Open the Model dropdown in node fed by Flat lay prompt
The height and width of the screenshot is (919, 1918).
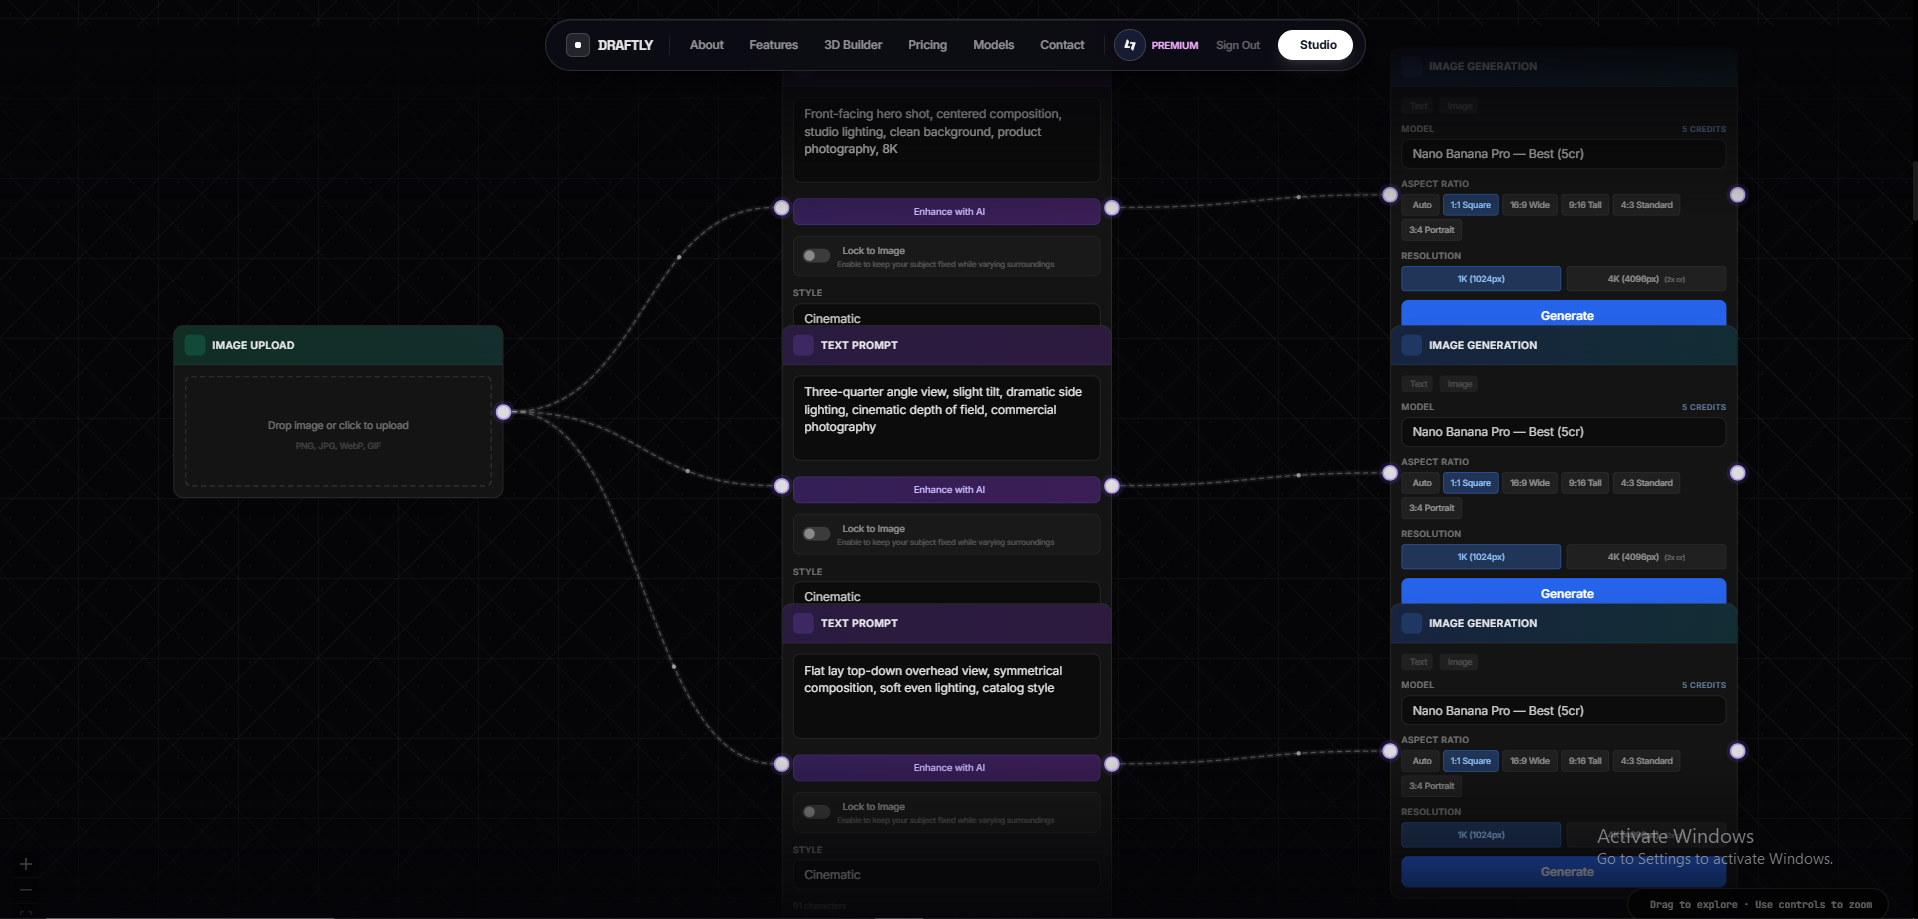(x=1563, y=711)
